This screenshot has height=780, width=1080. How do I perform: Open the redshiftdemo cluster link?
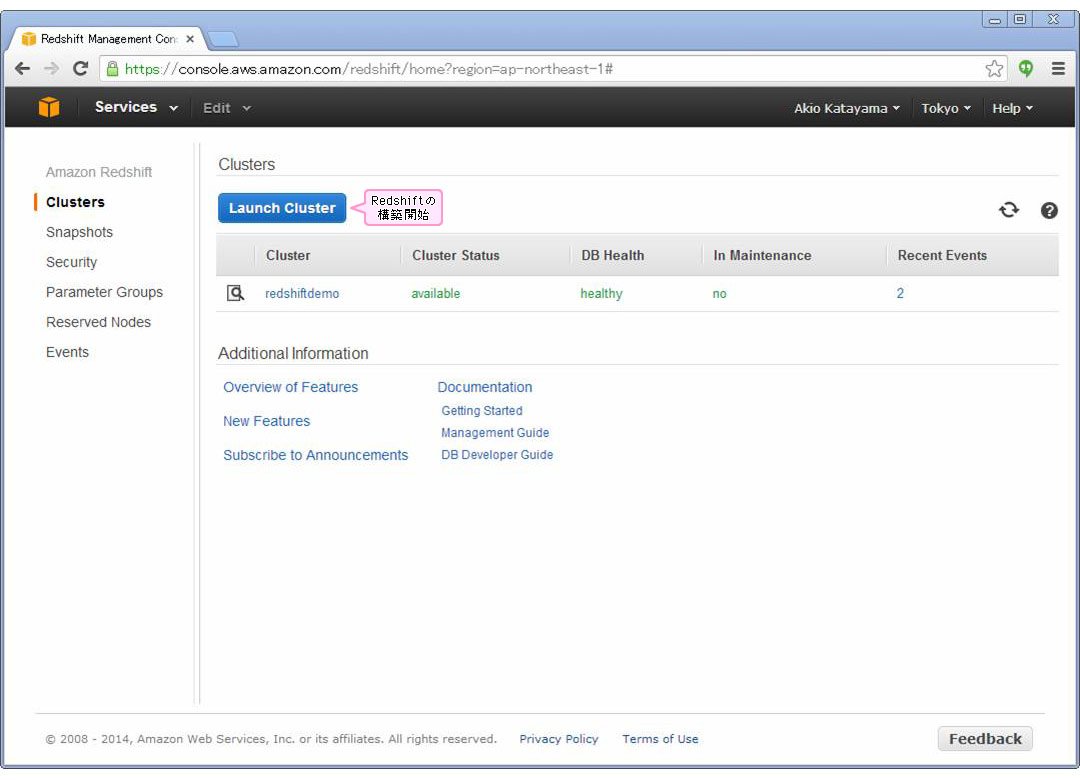pos(302,294)
